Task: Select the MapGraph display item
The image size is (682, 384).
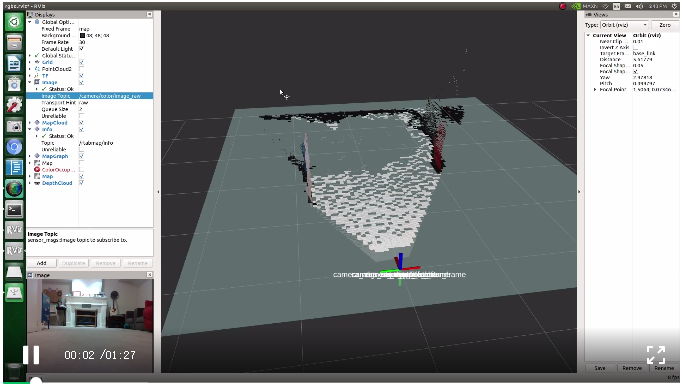Action: (x=55, y=156)
